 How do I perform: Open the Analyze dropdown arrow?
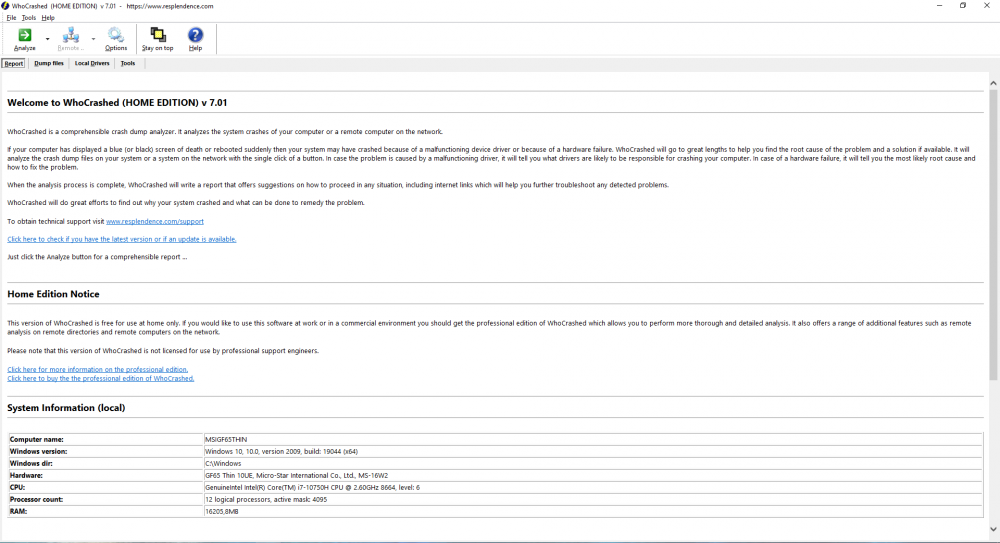(x=47, y=40)
